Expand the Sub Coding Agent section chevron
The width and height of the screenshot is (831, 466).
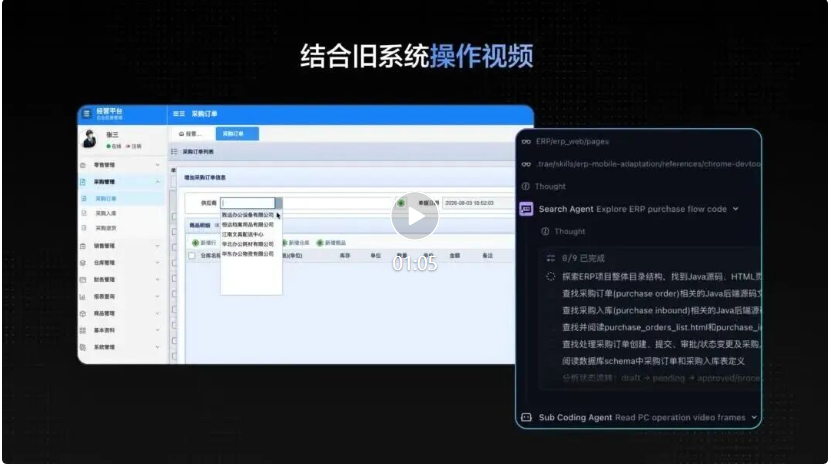click(754, 417)
